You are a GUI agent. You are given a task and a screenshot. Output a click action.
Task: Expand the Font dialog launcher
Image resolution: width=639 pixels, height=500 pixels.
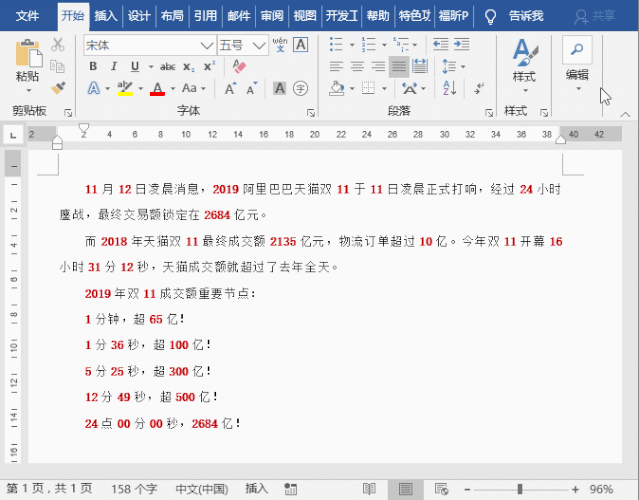pyautogui.click(x=311, y=113)
